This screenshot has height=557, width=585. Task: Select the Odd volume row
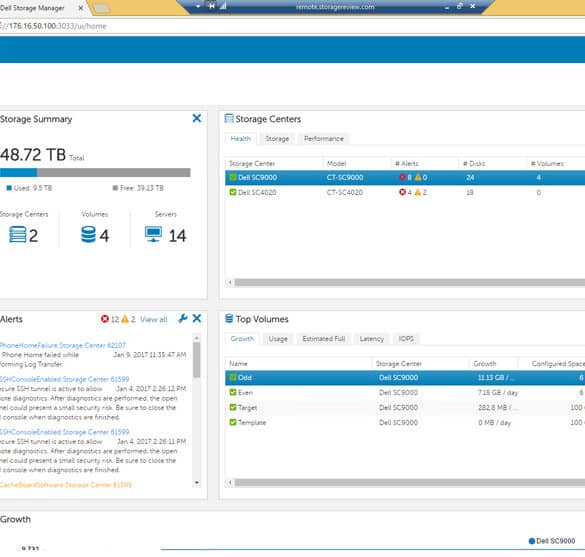click(x=405, y=378)
